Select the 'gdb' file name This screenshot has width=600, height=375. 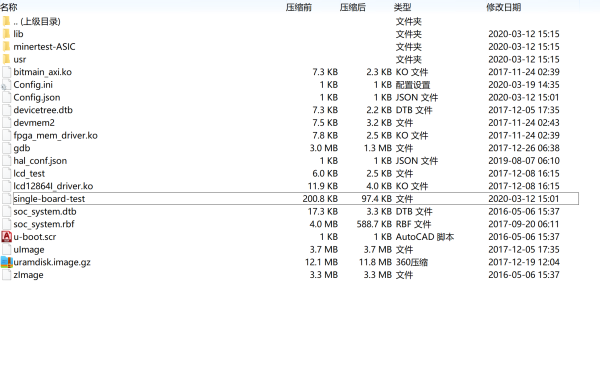point(22,148)
